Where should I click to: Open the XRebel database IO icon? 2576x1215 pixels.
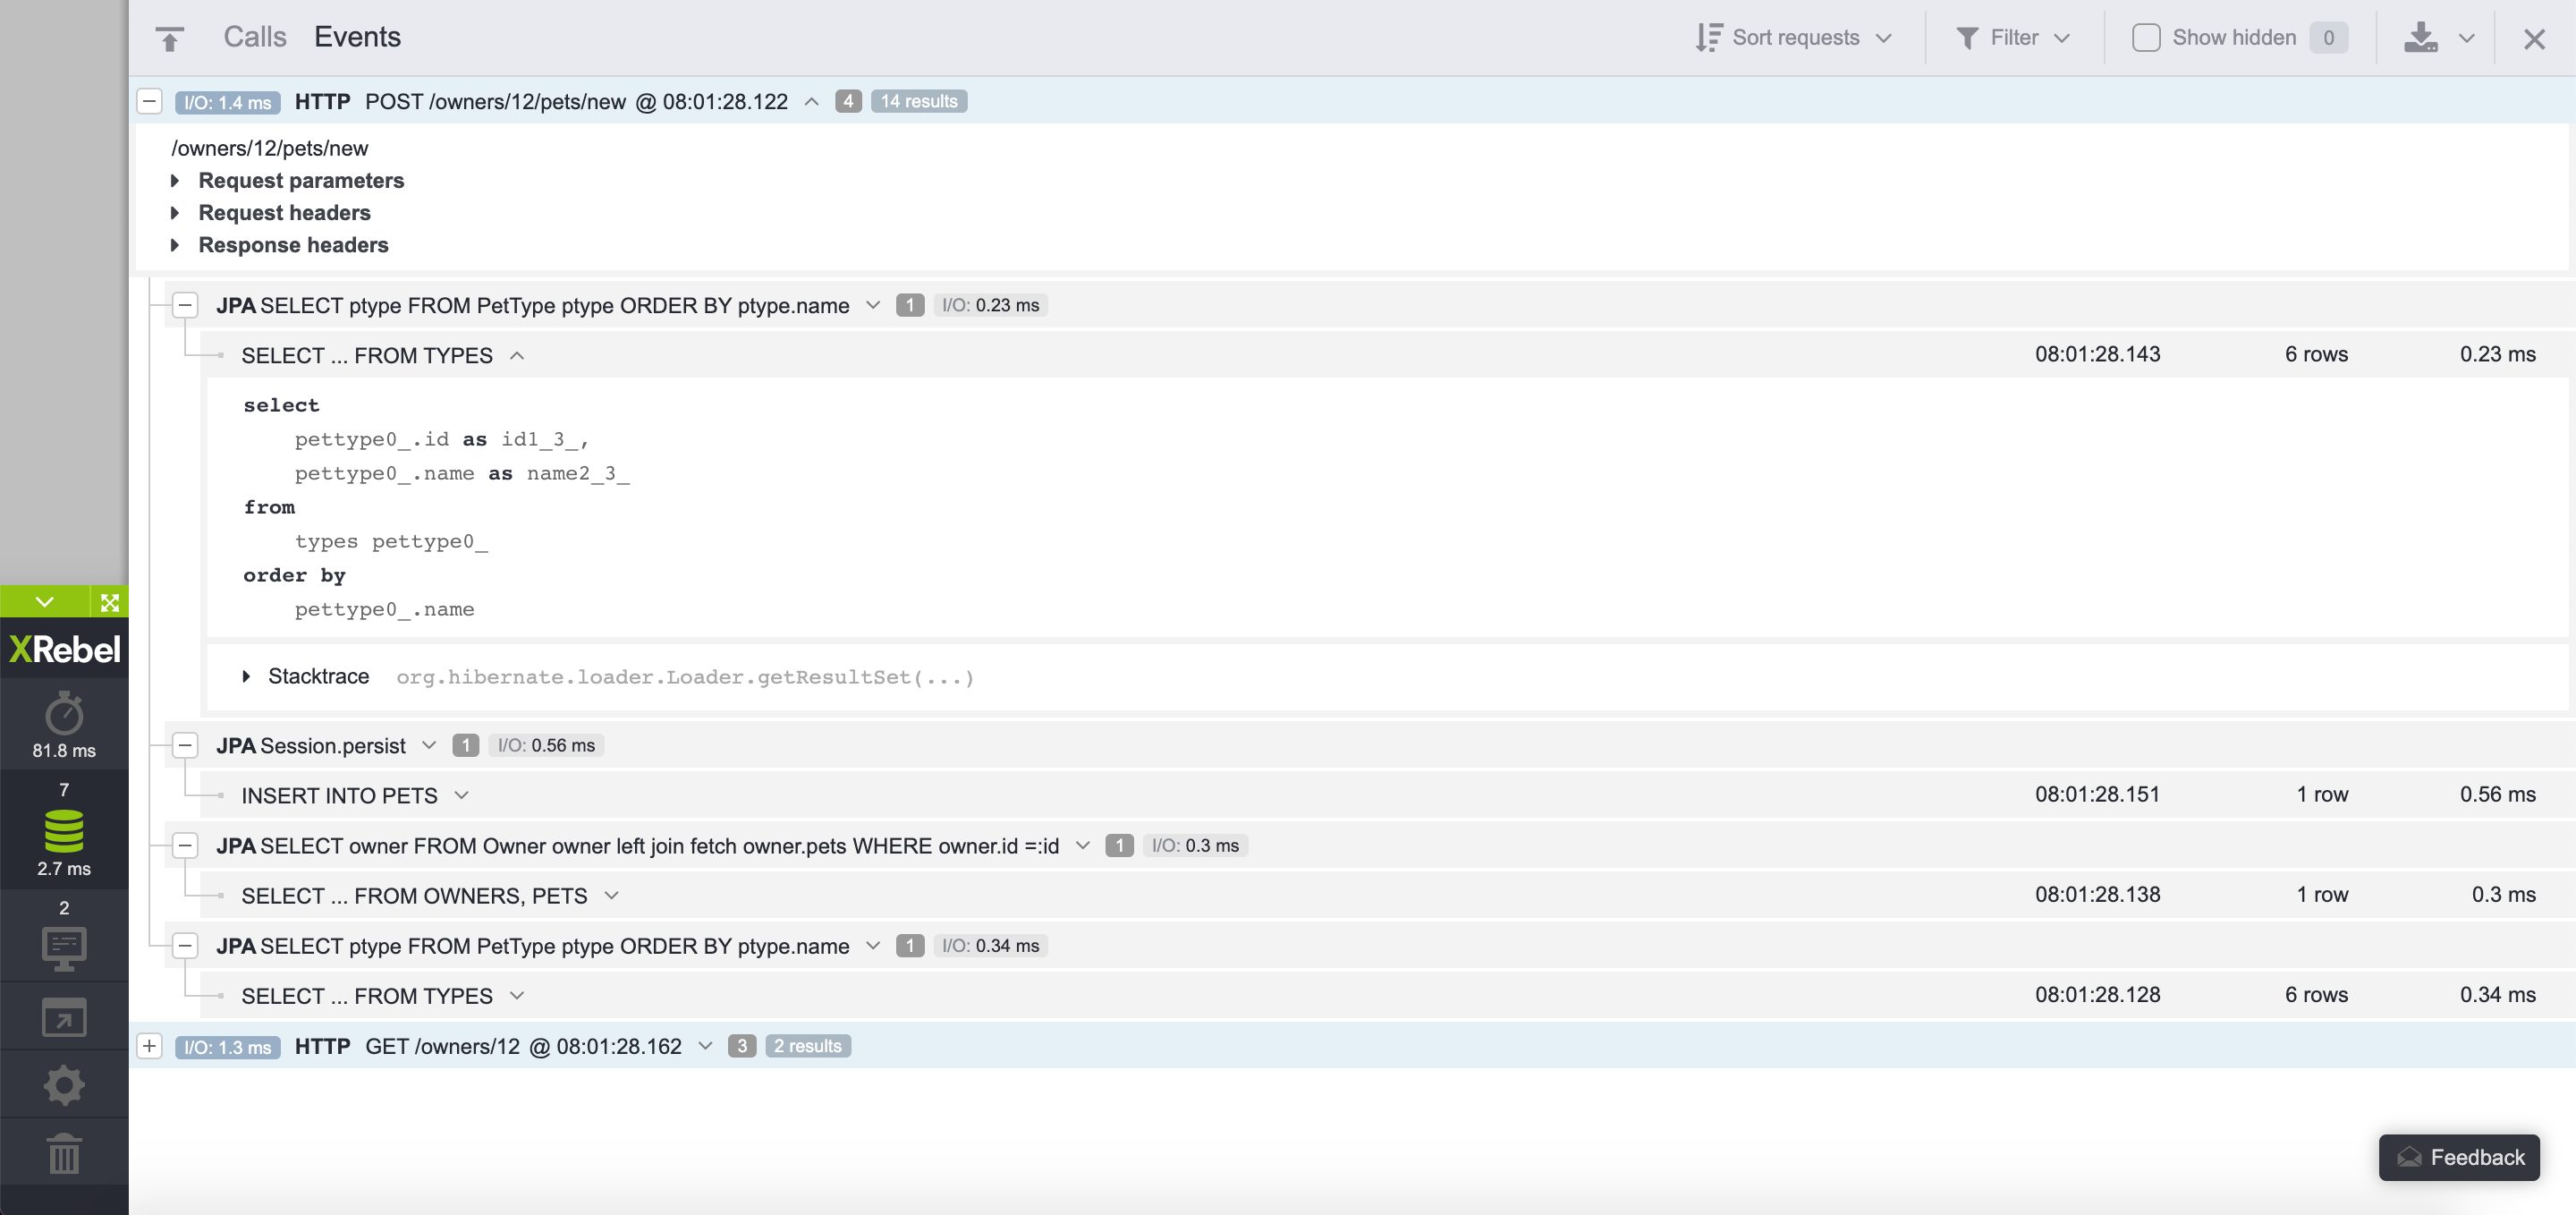(64, 831)
